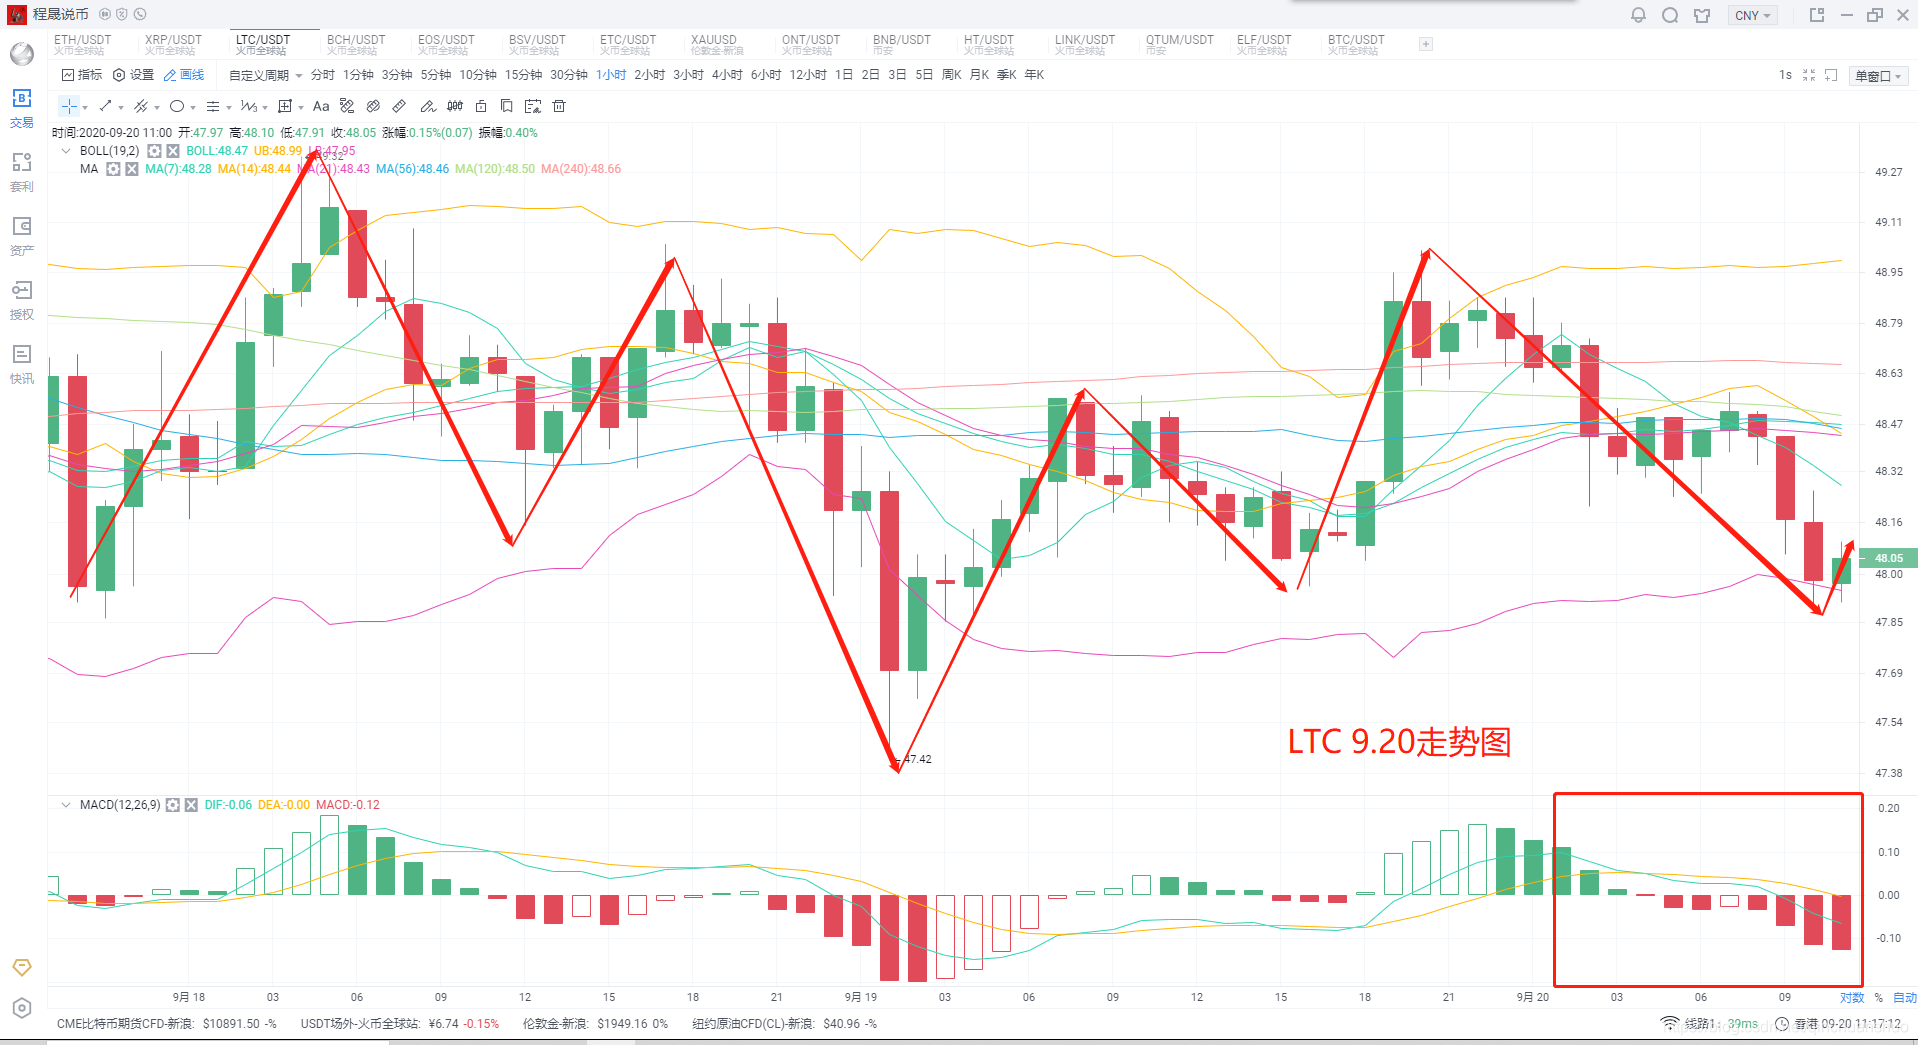The width and height of the screenshot is (1918, 1045).
Task: Select the Aa text annotation tool
Action: point(321,106)
